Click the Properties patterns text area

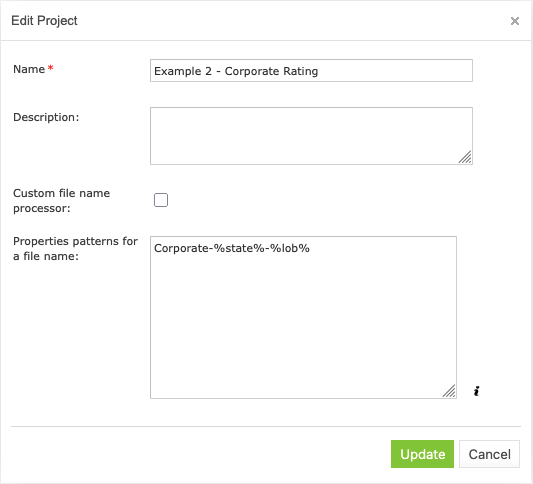click(303, 317)
